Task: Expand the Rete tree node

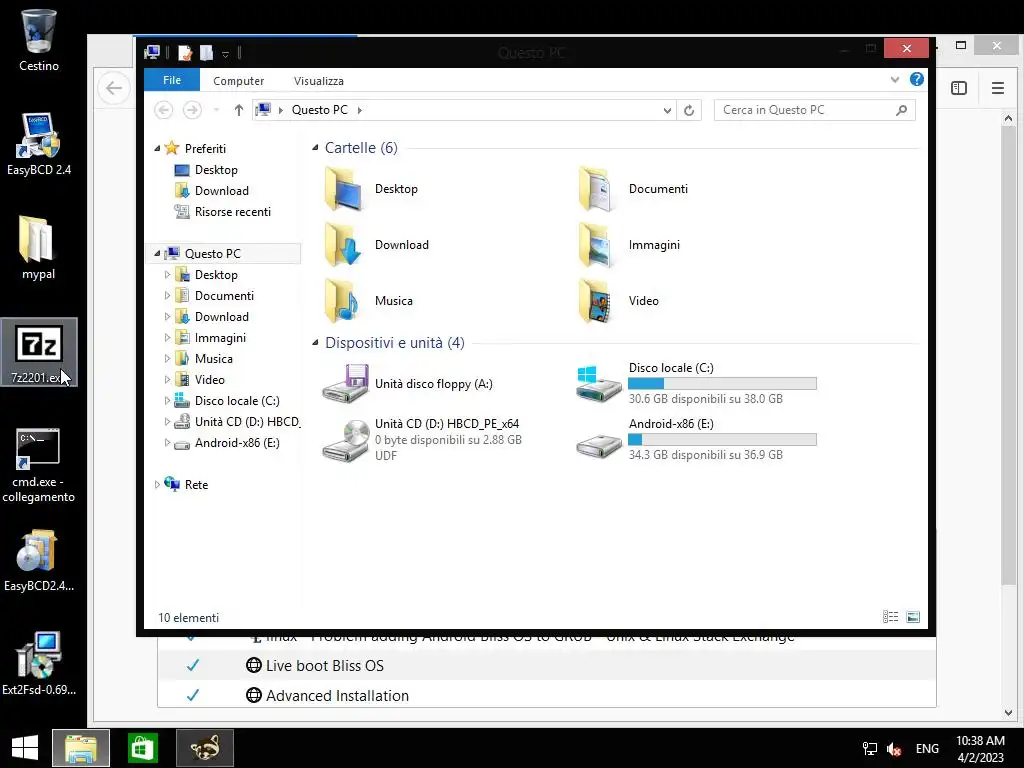Action: point(157,485)
